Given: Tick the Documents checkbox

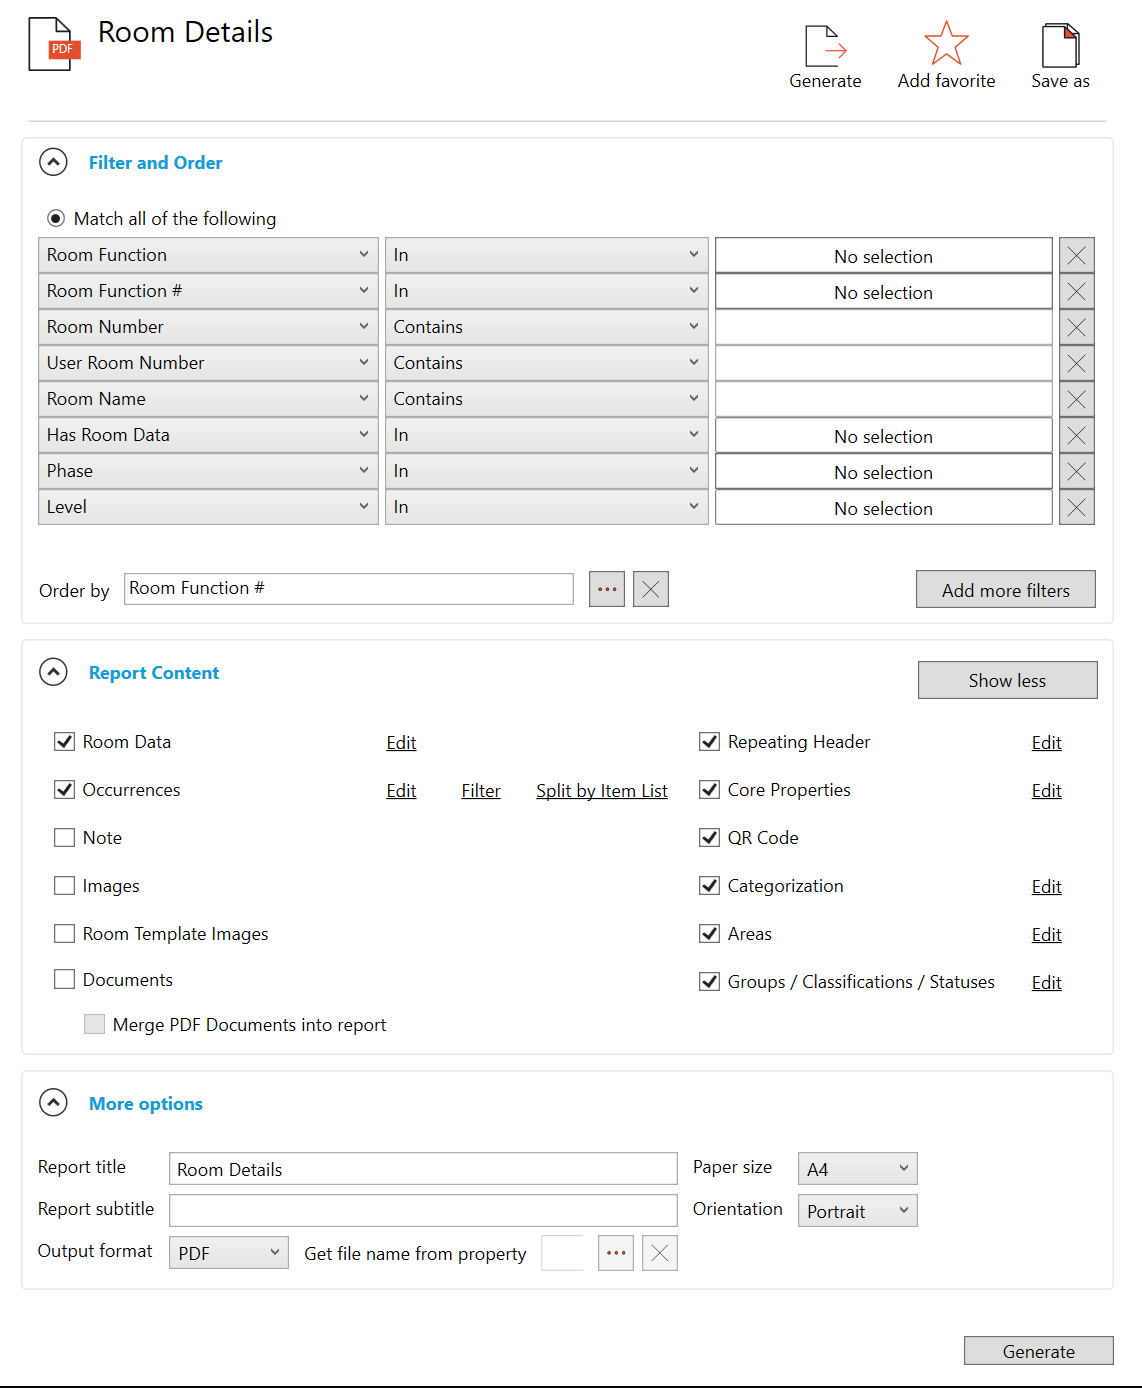Looking at the screenshot, I should [x=65, y=980].
